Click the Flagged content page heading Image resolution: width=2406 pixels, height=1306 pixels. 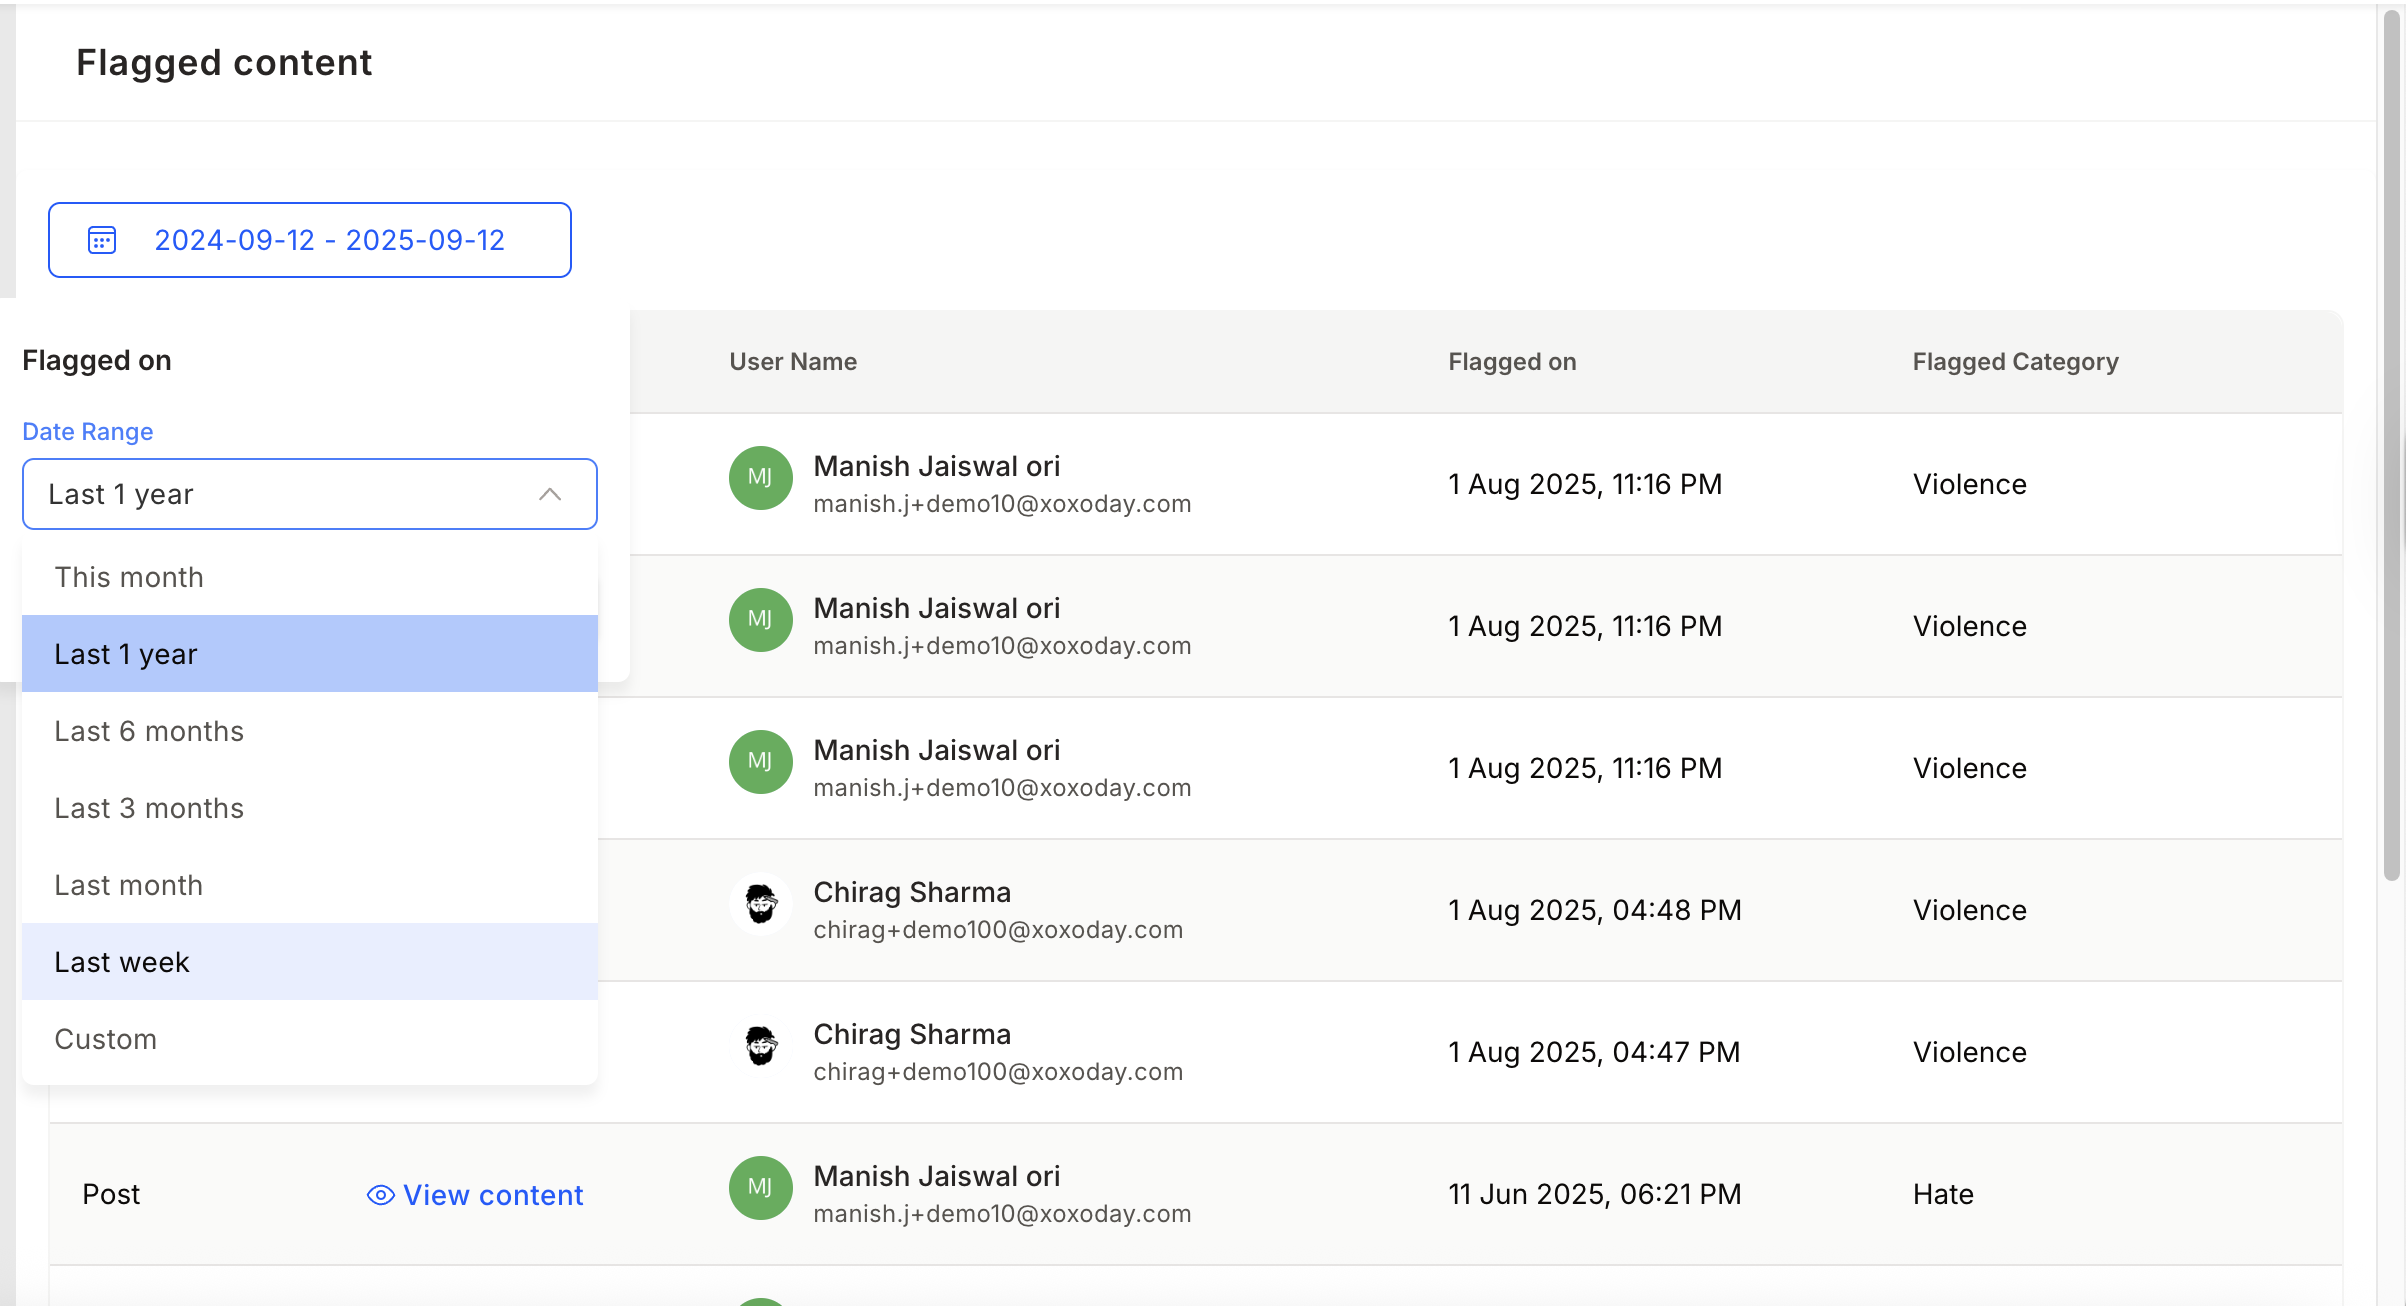[224, 62]
